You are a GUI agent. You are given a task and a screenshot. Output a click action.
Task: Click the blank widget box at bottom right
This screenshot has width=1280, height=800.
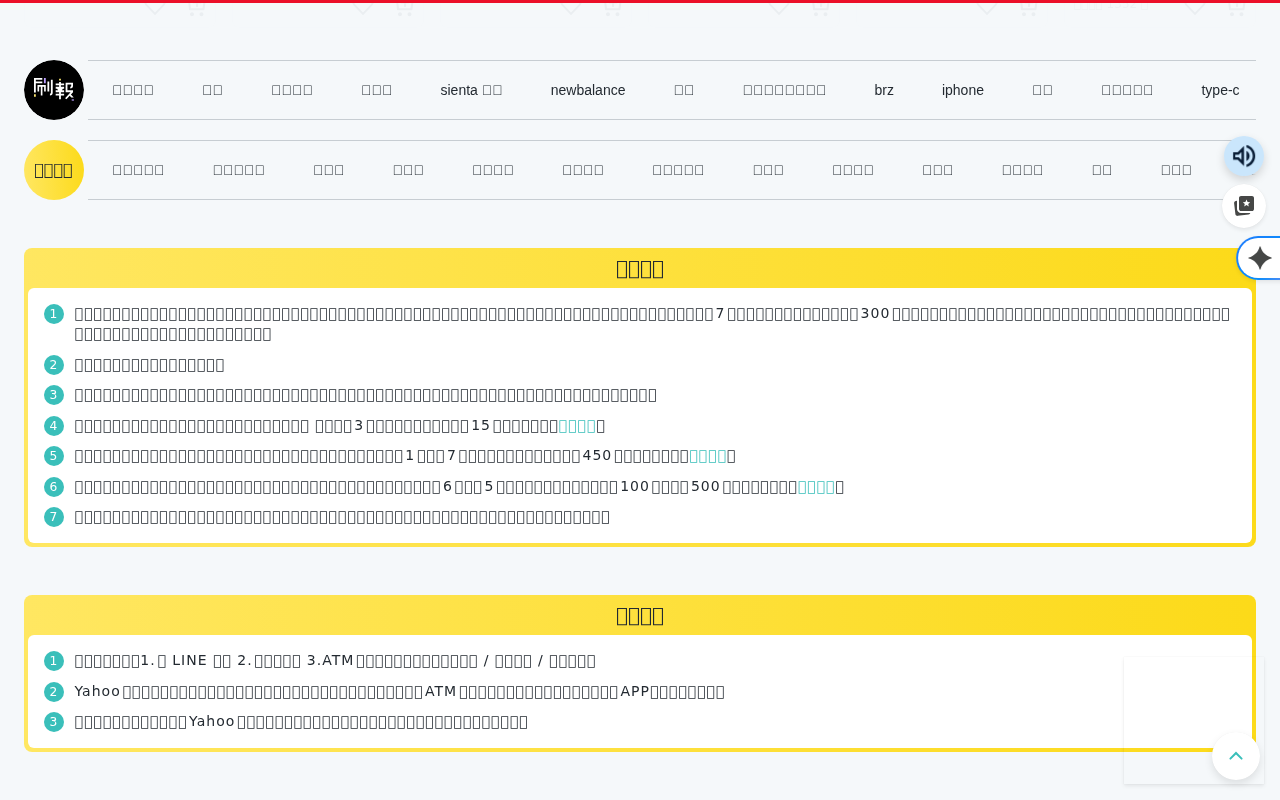[x=1194, y=720]
